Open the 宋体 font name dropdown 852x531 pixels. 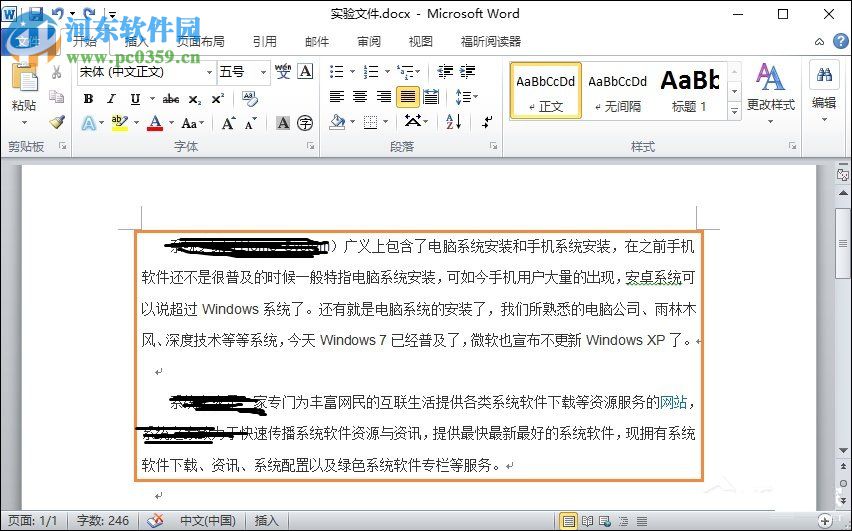tap(209, 72)
